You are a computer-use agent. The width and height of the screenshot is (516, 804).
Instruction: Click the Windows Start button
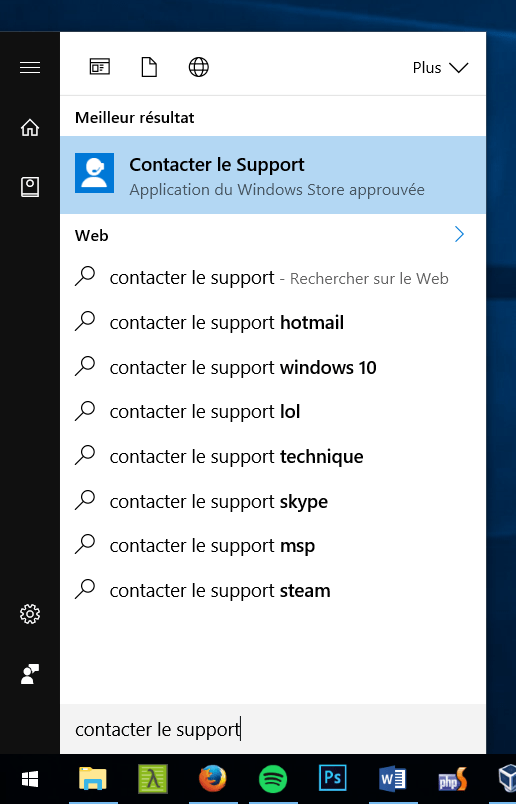point(30,779)
